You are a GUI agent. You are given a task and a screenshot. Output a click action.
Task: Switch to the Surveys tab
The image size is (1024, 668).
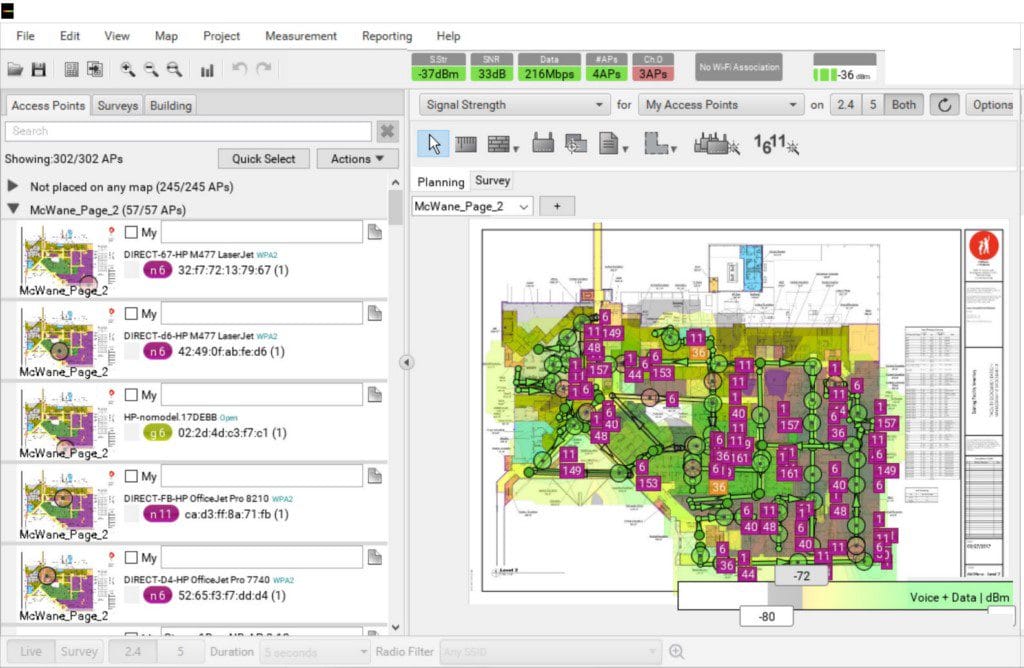pos(118,105)
